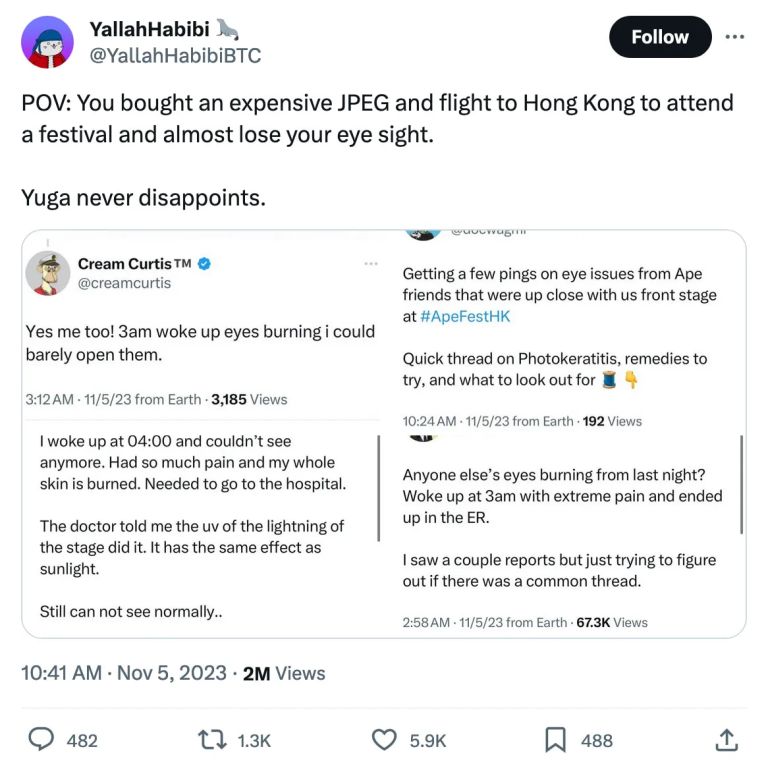Like the tweet with heart icon
The image size is (768, 770).
click(x=384, y=739)
